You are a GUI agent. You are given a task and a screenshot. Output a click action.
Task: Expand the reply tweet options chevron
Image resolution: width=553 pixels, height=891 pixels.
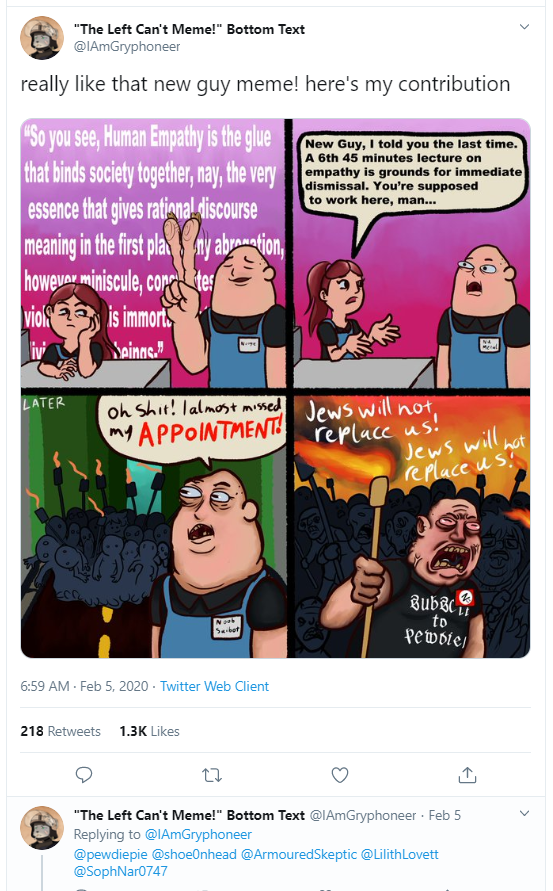point(525,813)
